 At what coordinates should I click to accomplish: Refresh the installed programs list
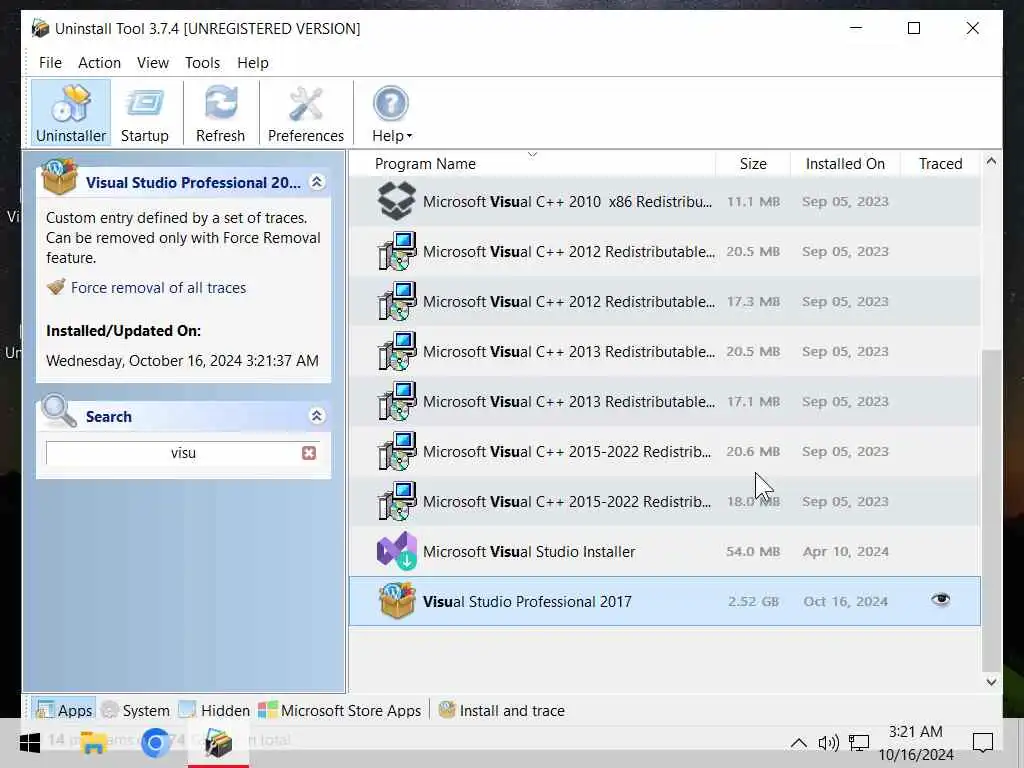pos(221,112)
